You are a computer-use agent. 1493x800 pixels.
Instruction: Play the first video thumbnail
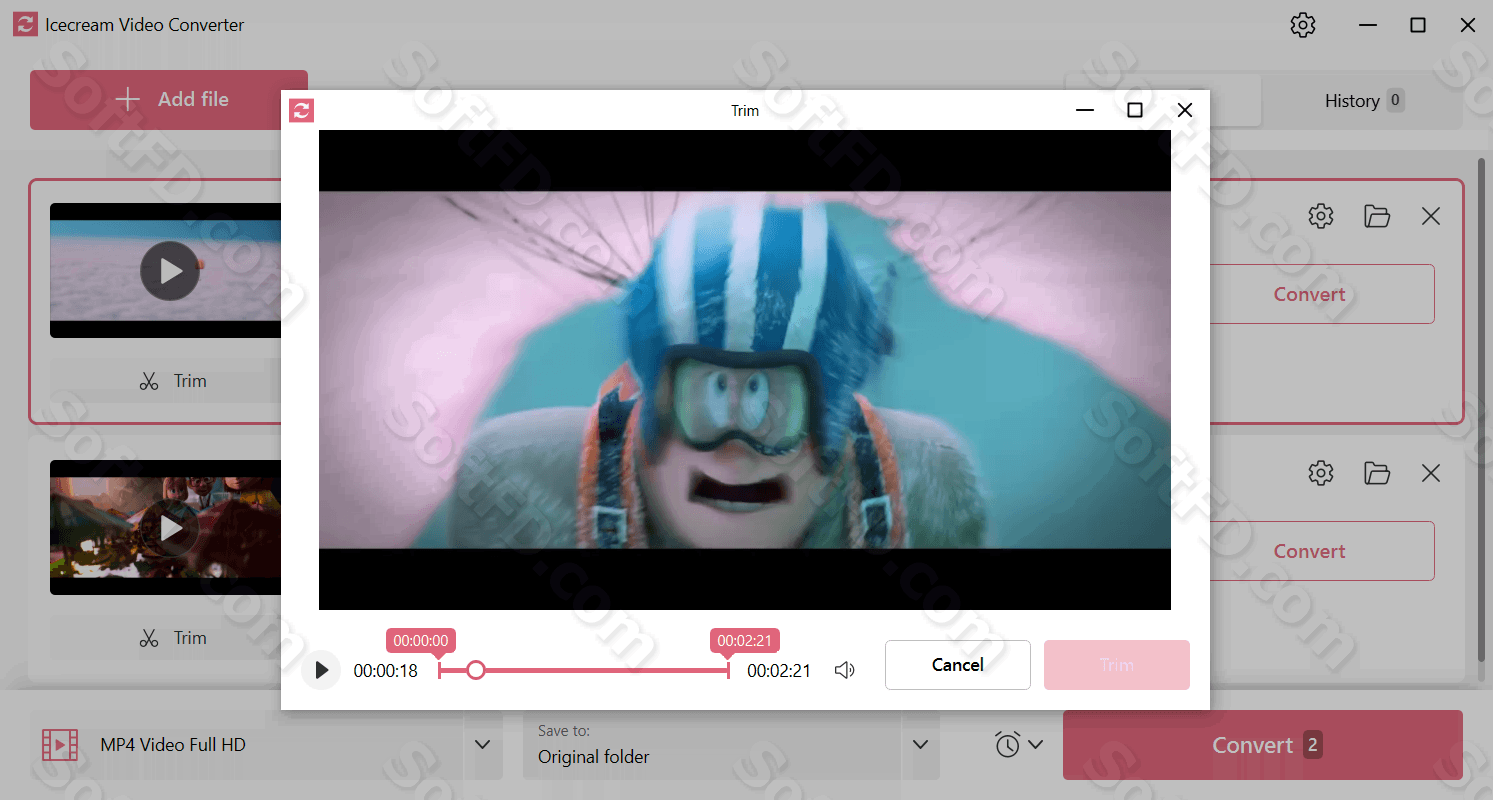tap(170, 271)
